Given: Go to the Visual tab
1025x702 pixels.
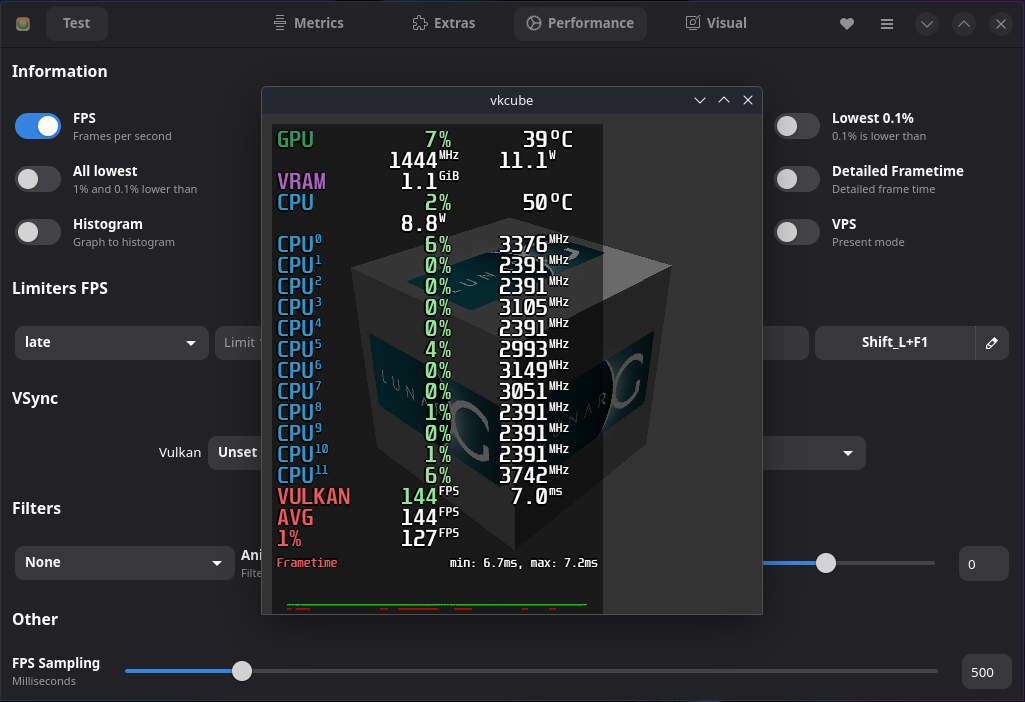Looking at the screenshot, I should pos(716,24).
